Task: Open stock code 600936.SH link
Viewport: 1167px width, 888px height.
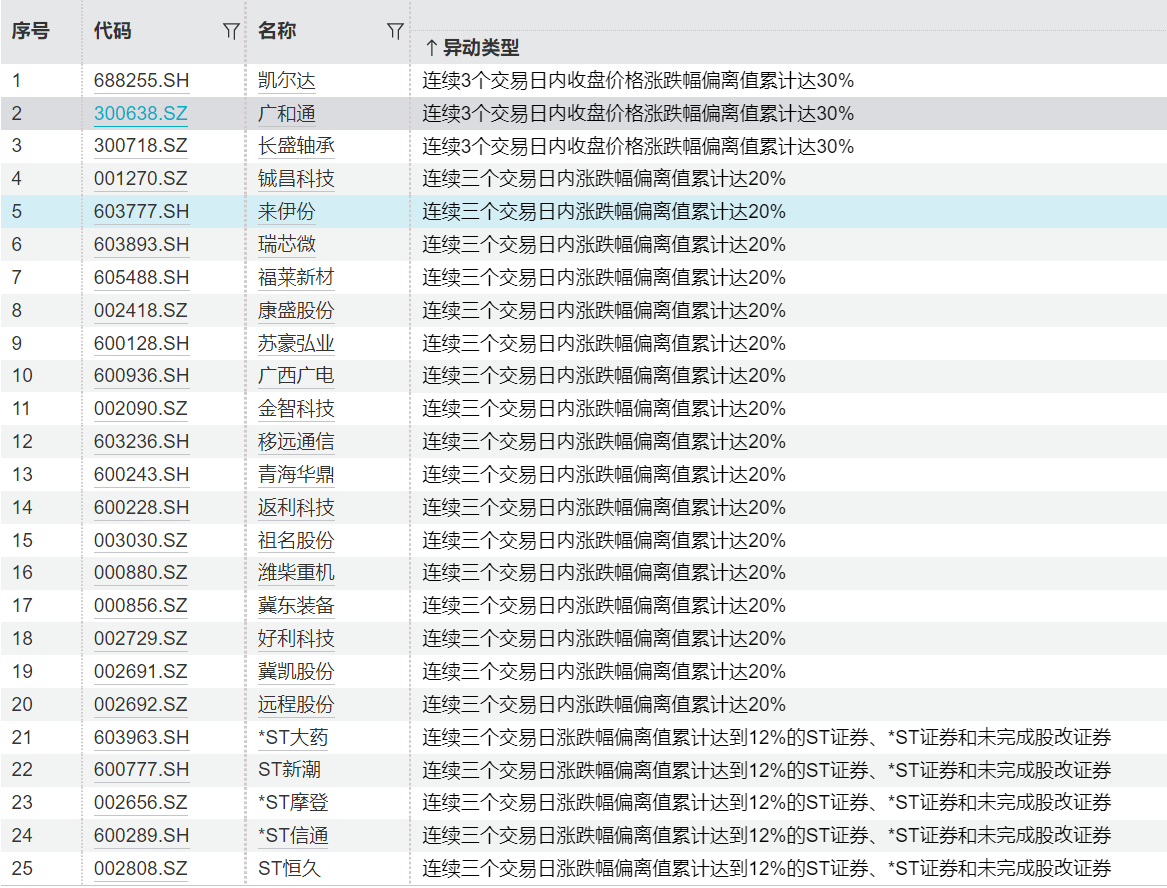Action: click(141, 375)
